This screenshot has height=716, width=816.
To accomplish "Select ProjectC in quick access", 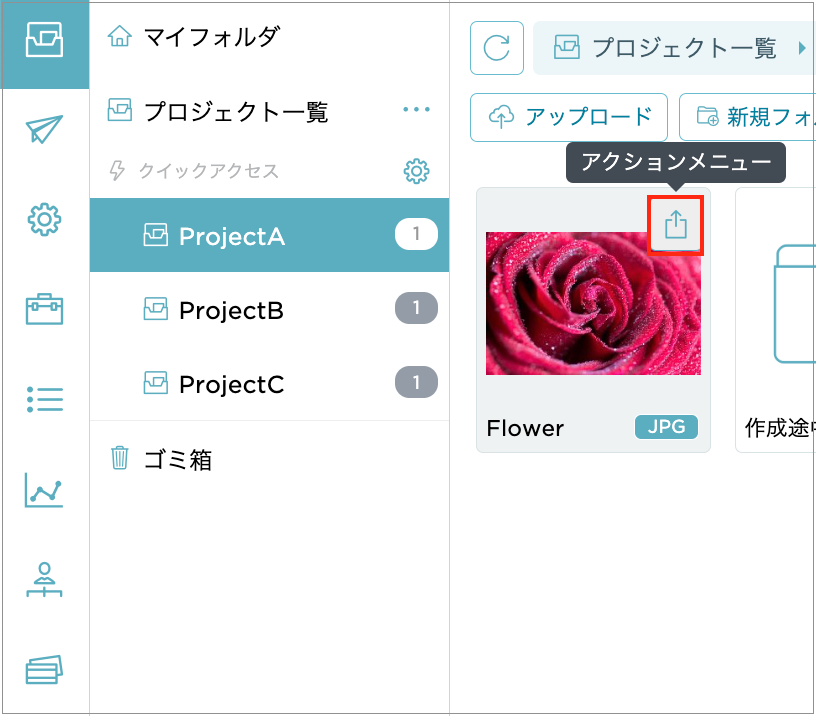I will pyautogui.click(x=269, y=383).
